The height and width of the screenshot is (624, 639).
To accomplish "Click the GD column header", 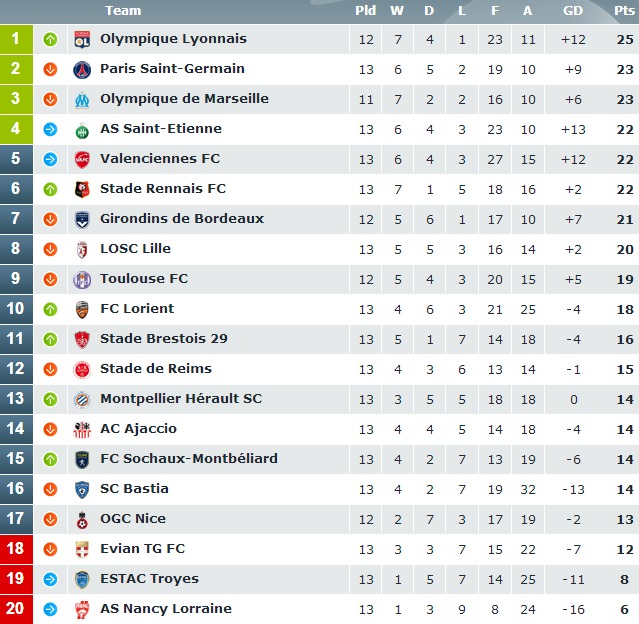I will (573, 11).
